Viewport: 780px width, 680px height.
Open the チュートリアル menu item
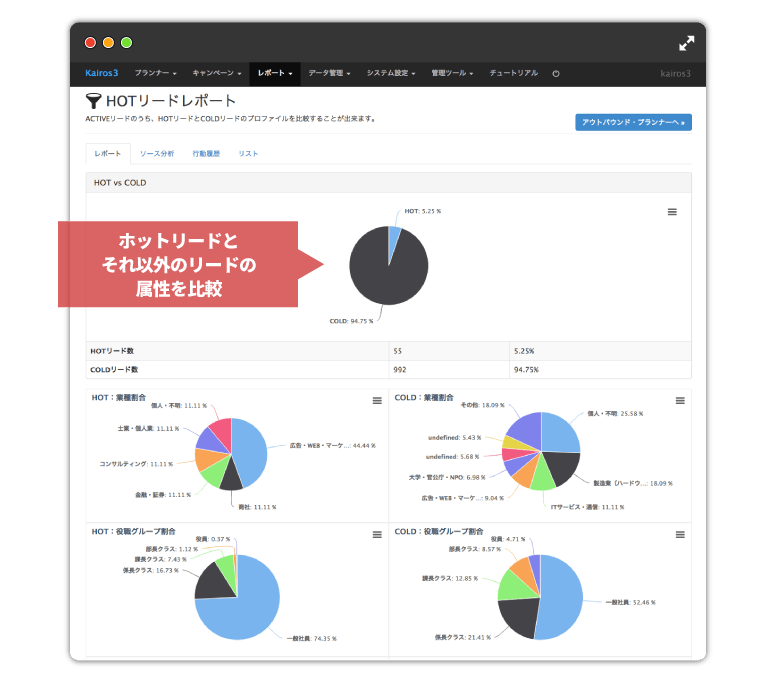(513, 73)
